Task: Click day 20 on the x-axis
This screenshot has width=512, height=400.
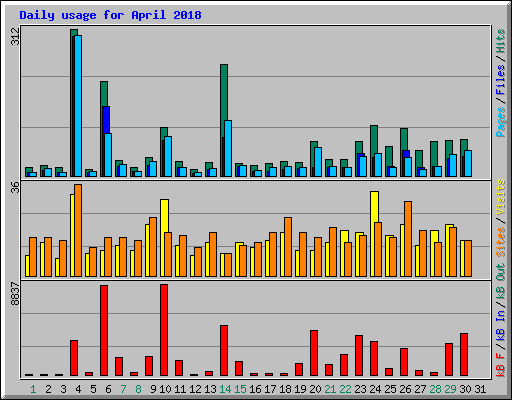Action: [315, 389]
